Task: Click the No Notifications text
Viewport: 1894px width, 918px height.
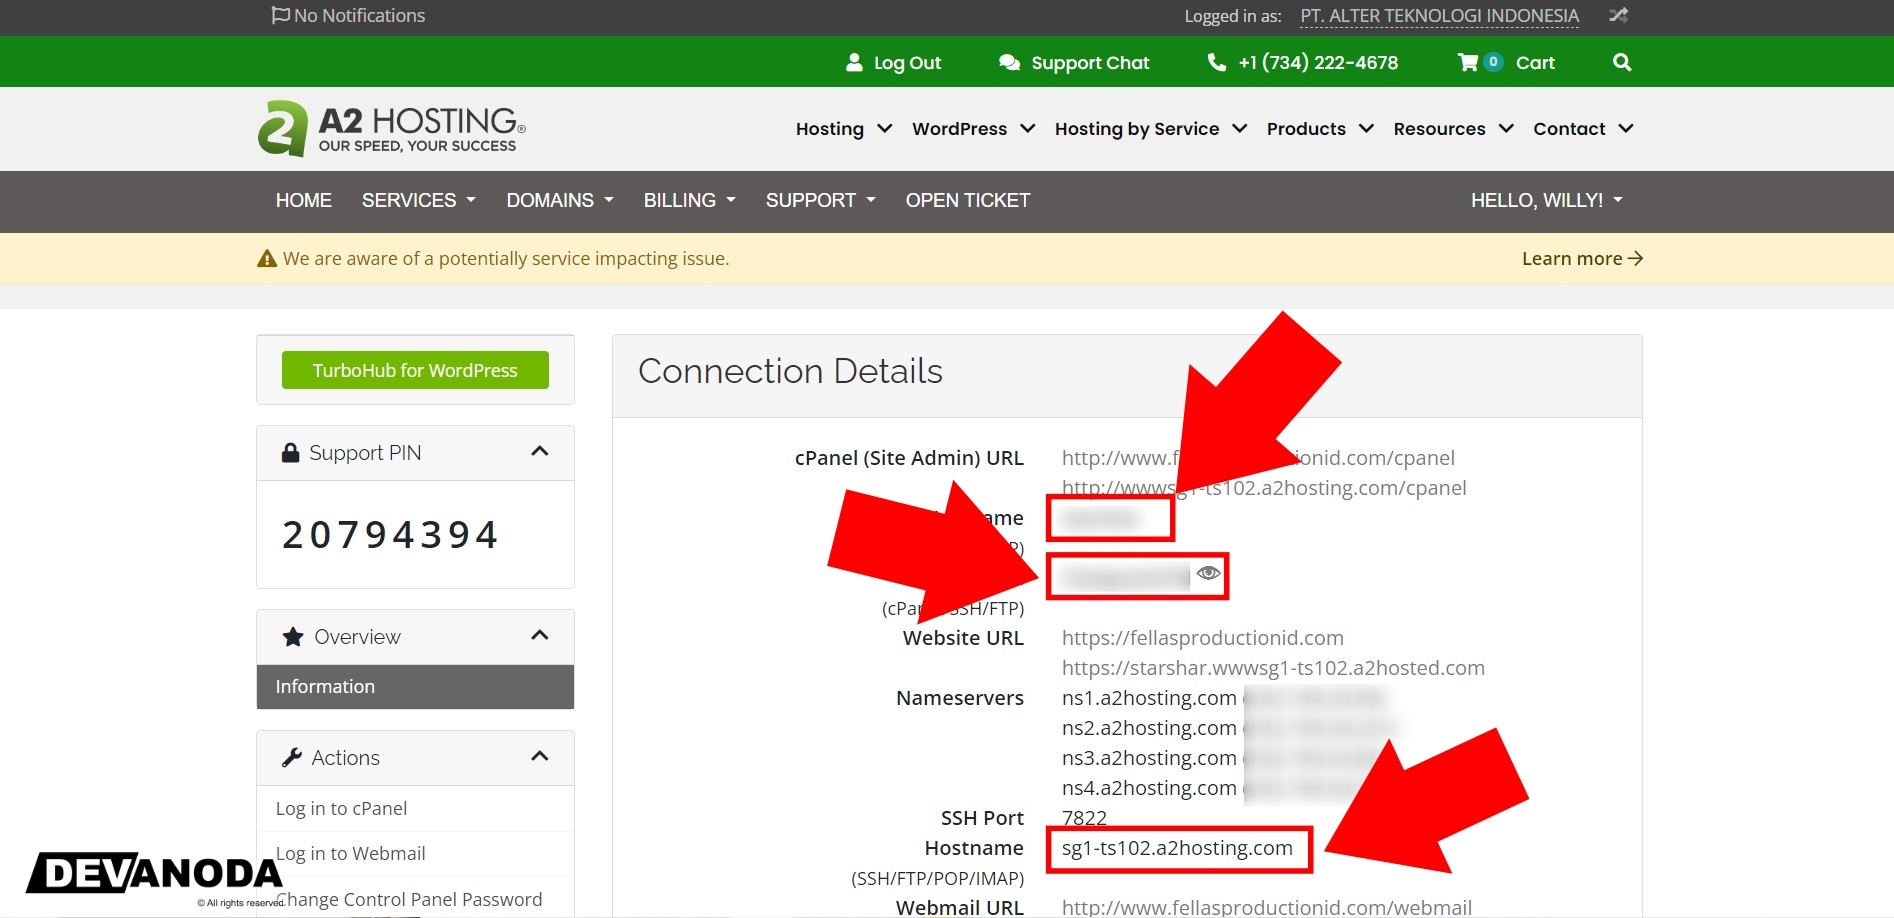Action: 360,16
